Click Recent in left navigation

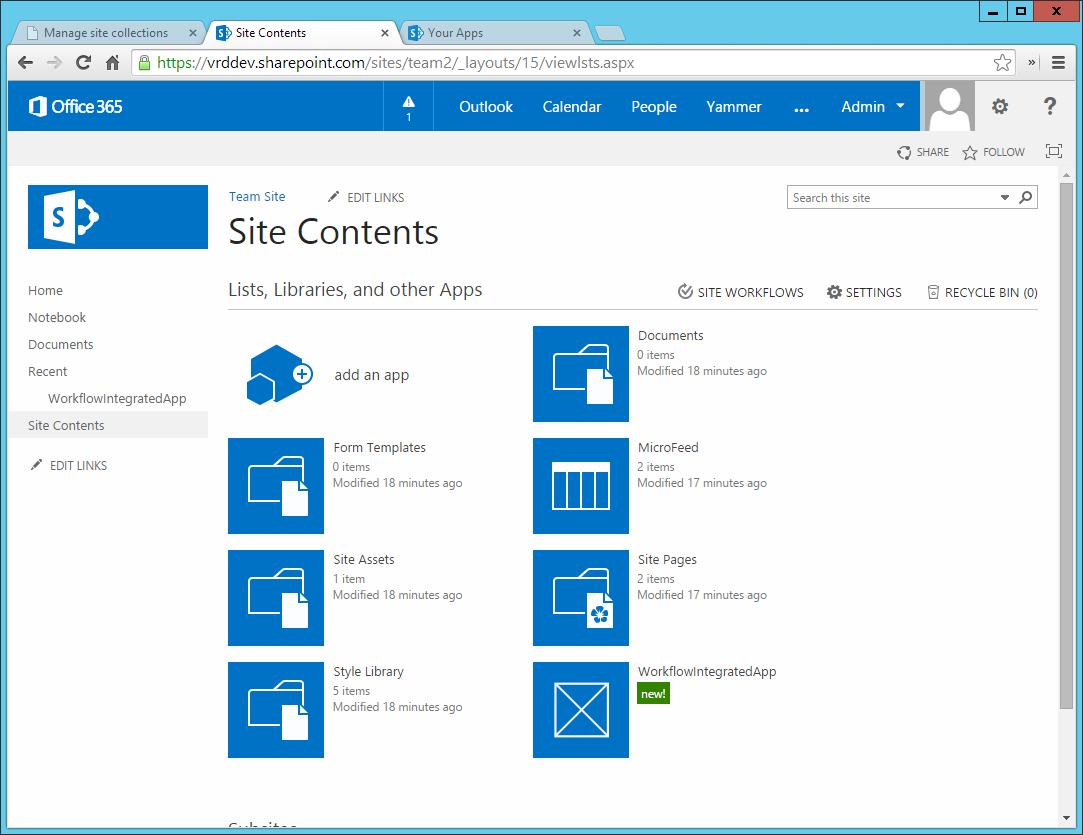[x=47, y=372]
